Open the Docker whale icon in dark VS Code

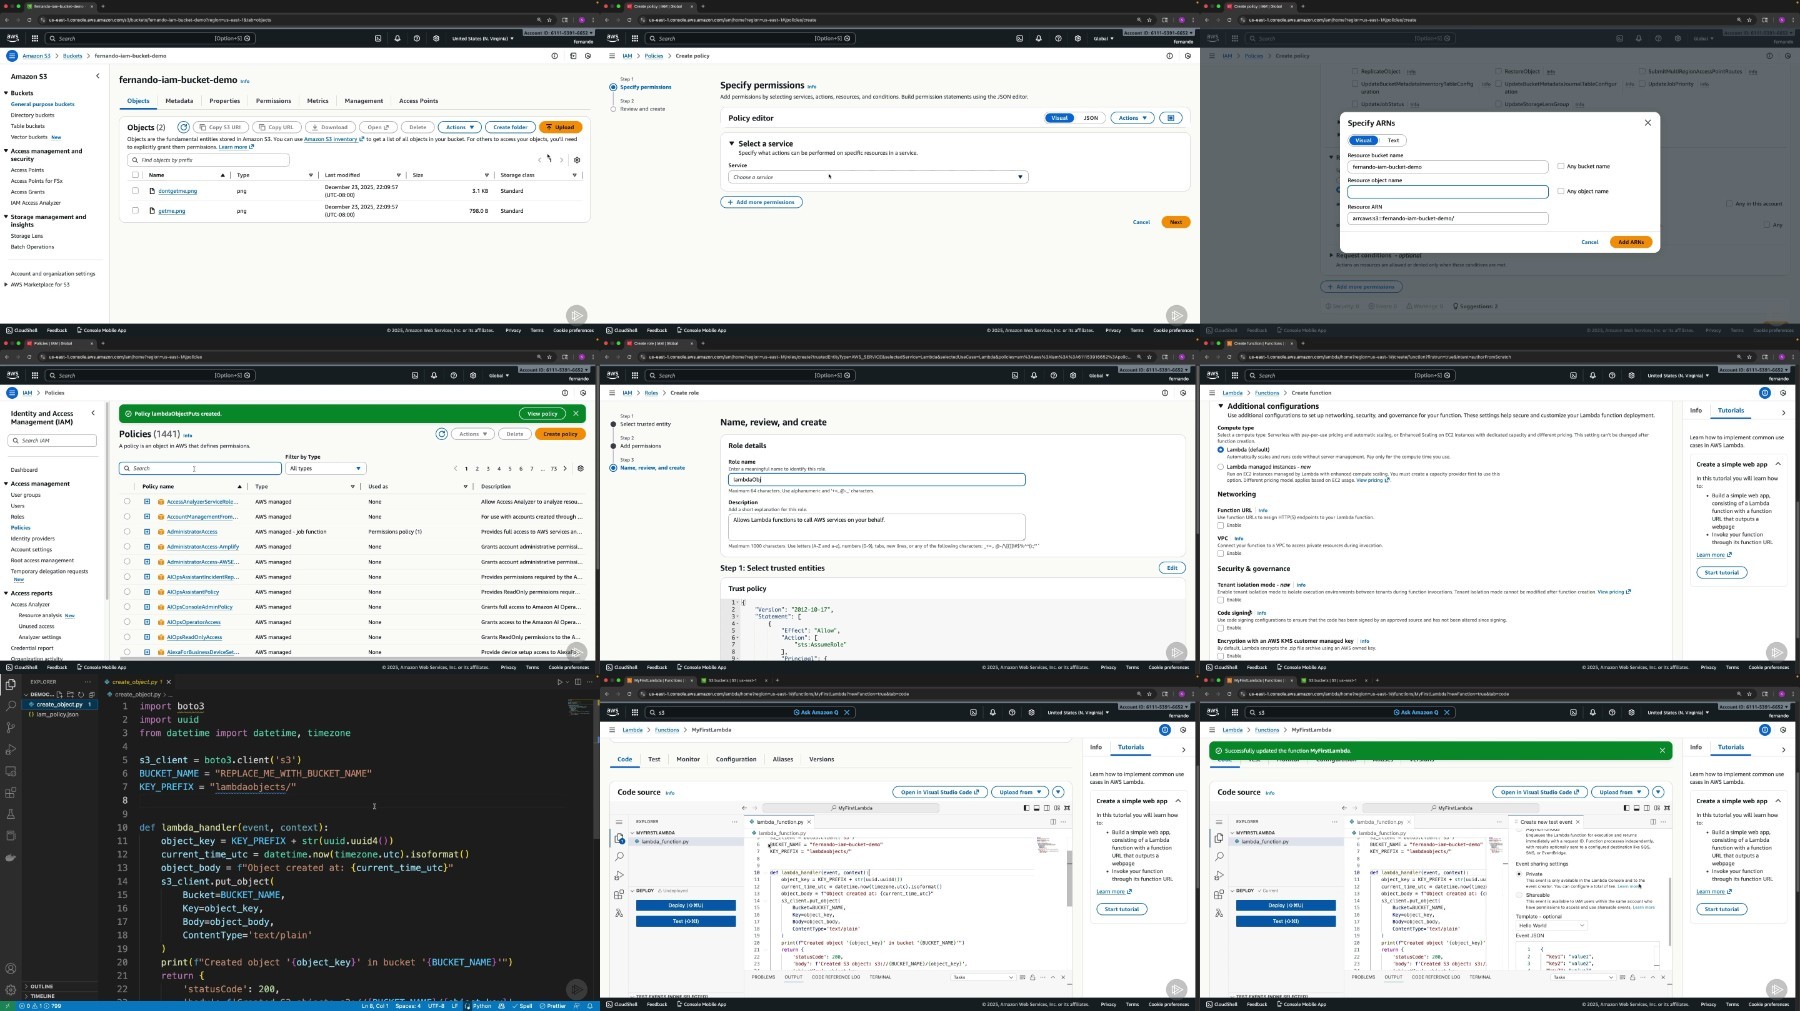[10, 857]
